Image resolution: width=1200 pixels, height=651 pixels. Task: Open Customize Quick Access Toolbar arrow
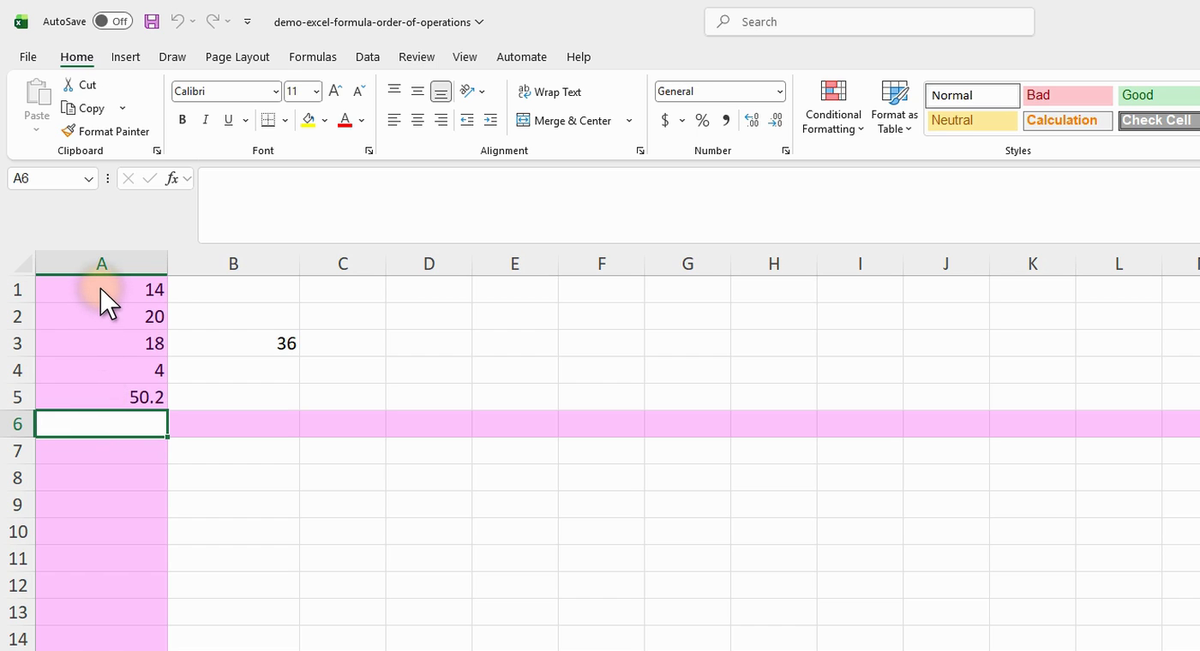pos(247,21)
